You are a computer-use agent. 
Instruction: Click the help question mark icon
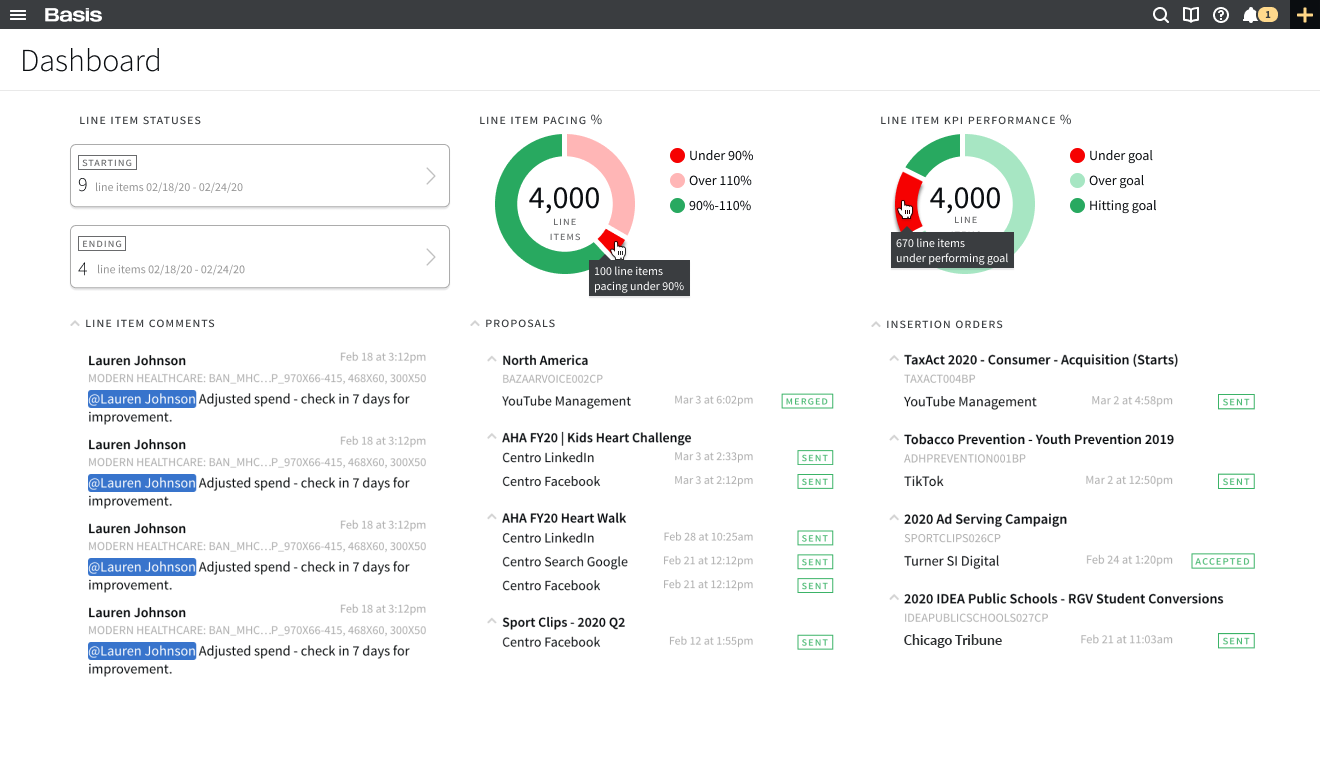click(x=1221, y=15)
